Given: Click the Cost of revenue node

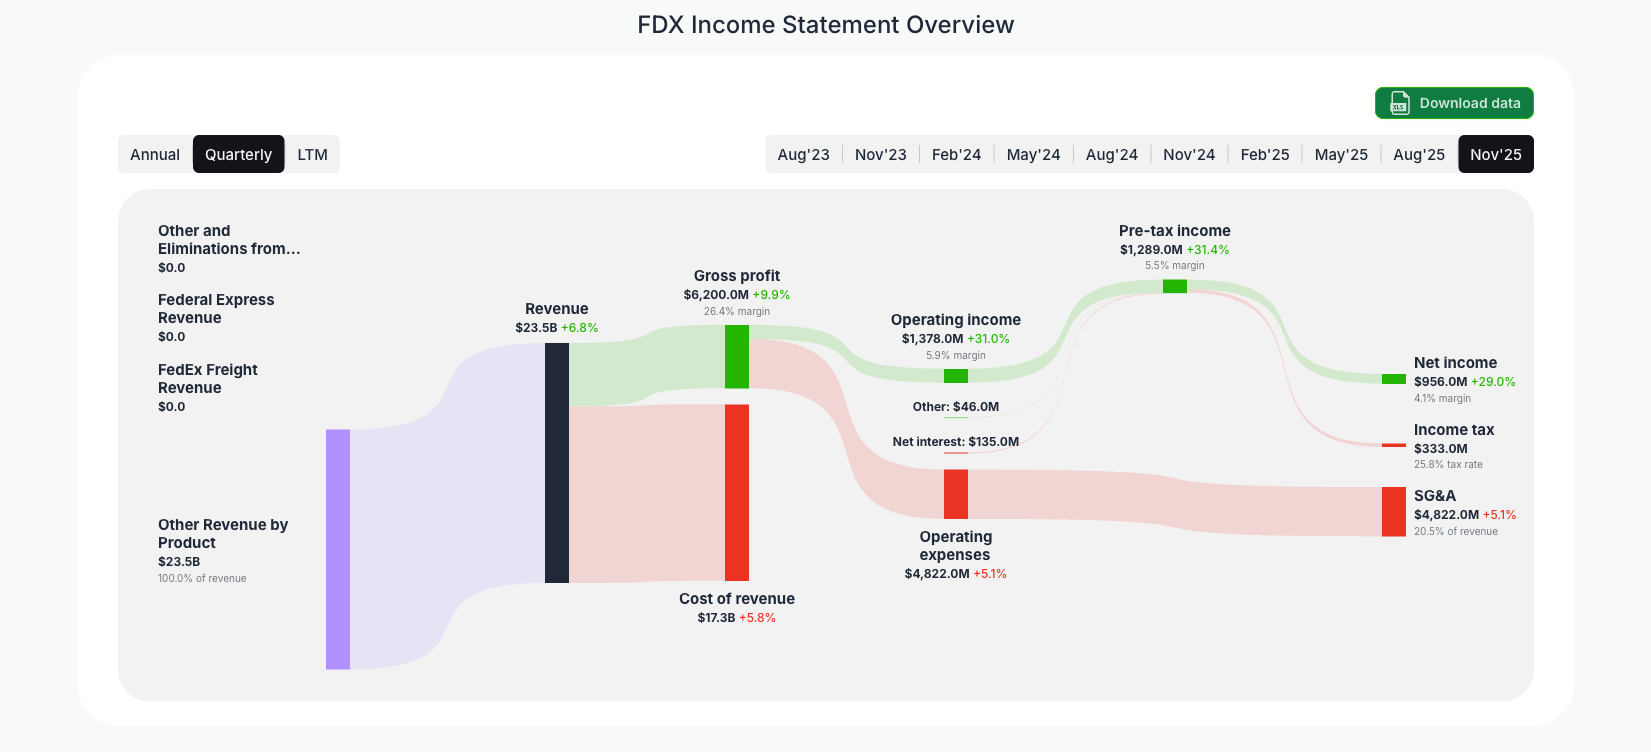Looking at the screenshot, I should pos(736,492).
